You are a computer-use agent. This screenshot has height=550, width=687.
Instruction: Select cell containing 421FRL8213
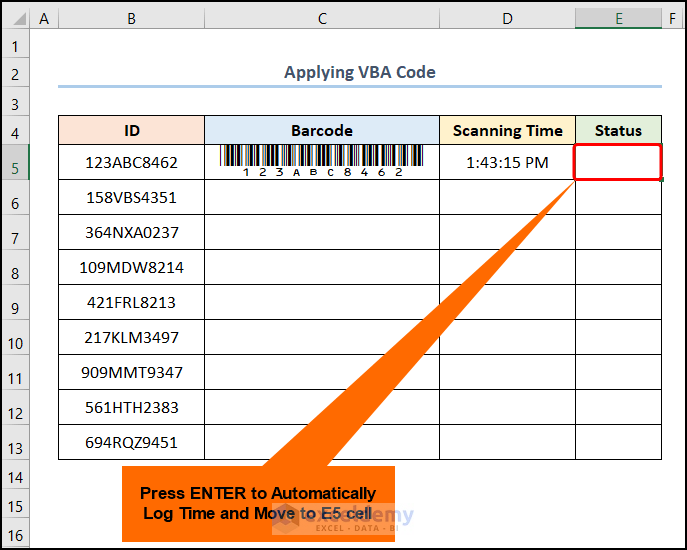click(x=131, y=302)
